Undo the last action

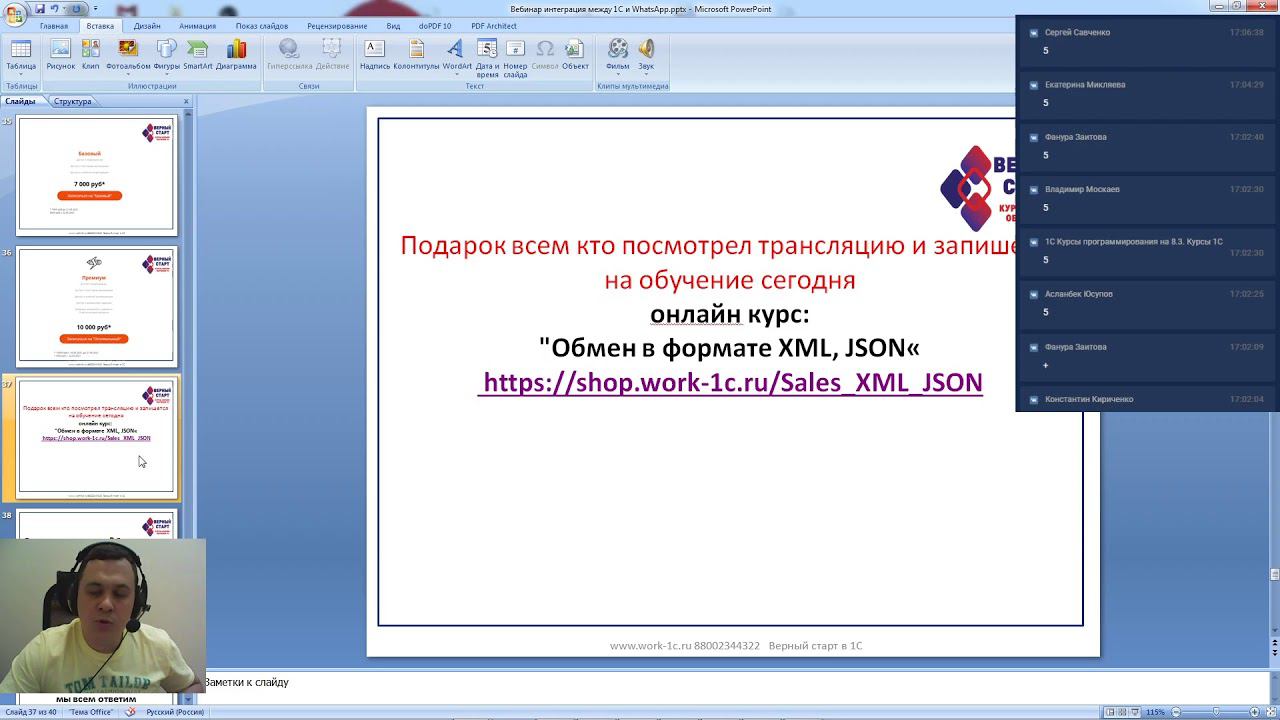[x=54, y=9]
